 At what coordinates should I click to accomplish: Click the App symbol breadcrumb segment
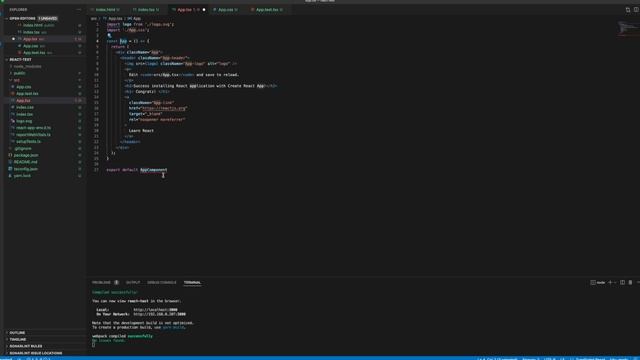(x=135, y=19)
